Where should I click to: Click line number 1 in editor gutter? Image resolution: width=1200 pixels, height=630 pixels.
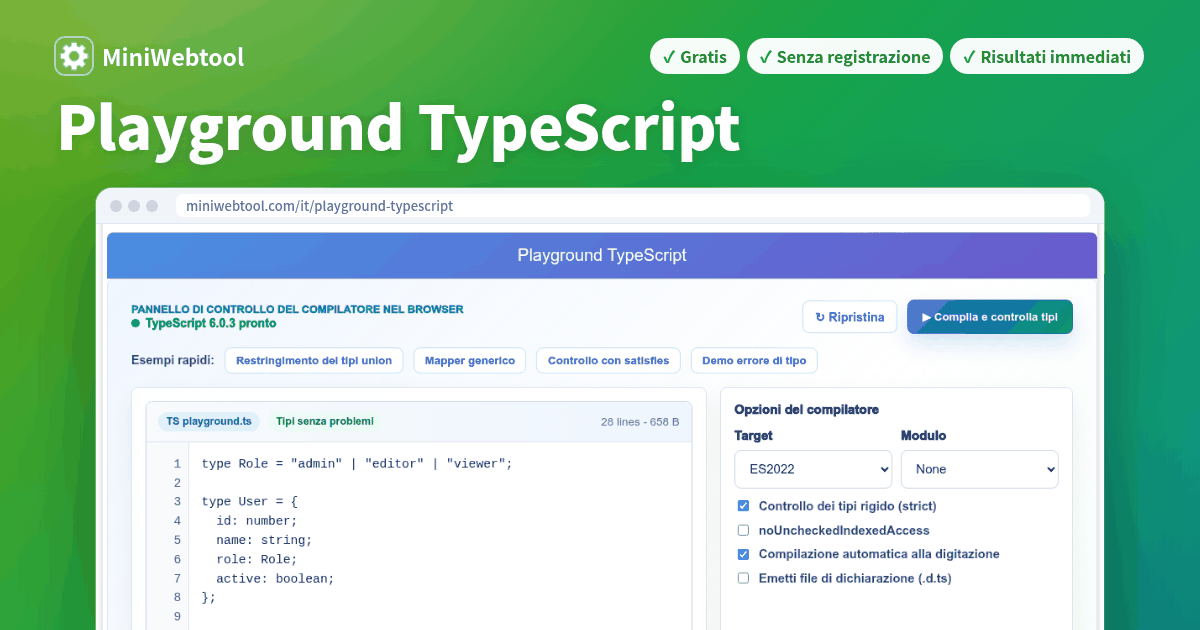(x=177, y=464)
